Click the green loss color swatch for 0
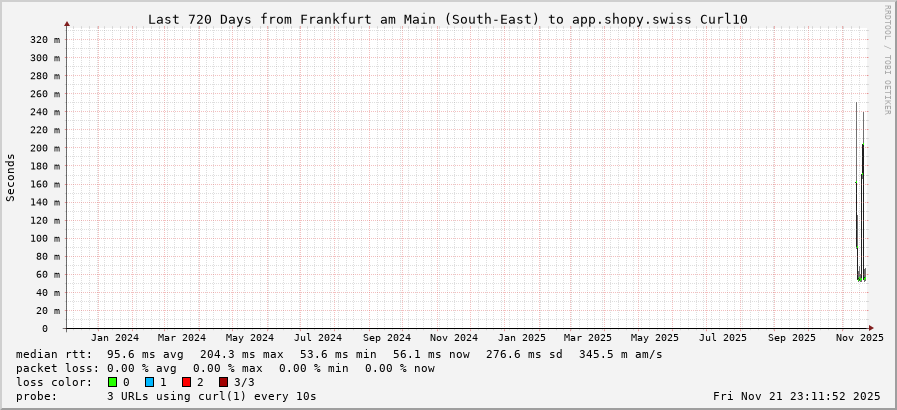This screenshot has width=897, height=410. (x=112, y=382)
